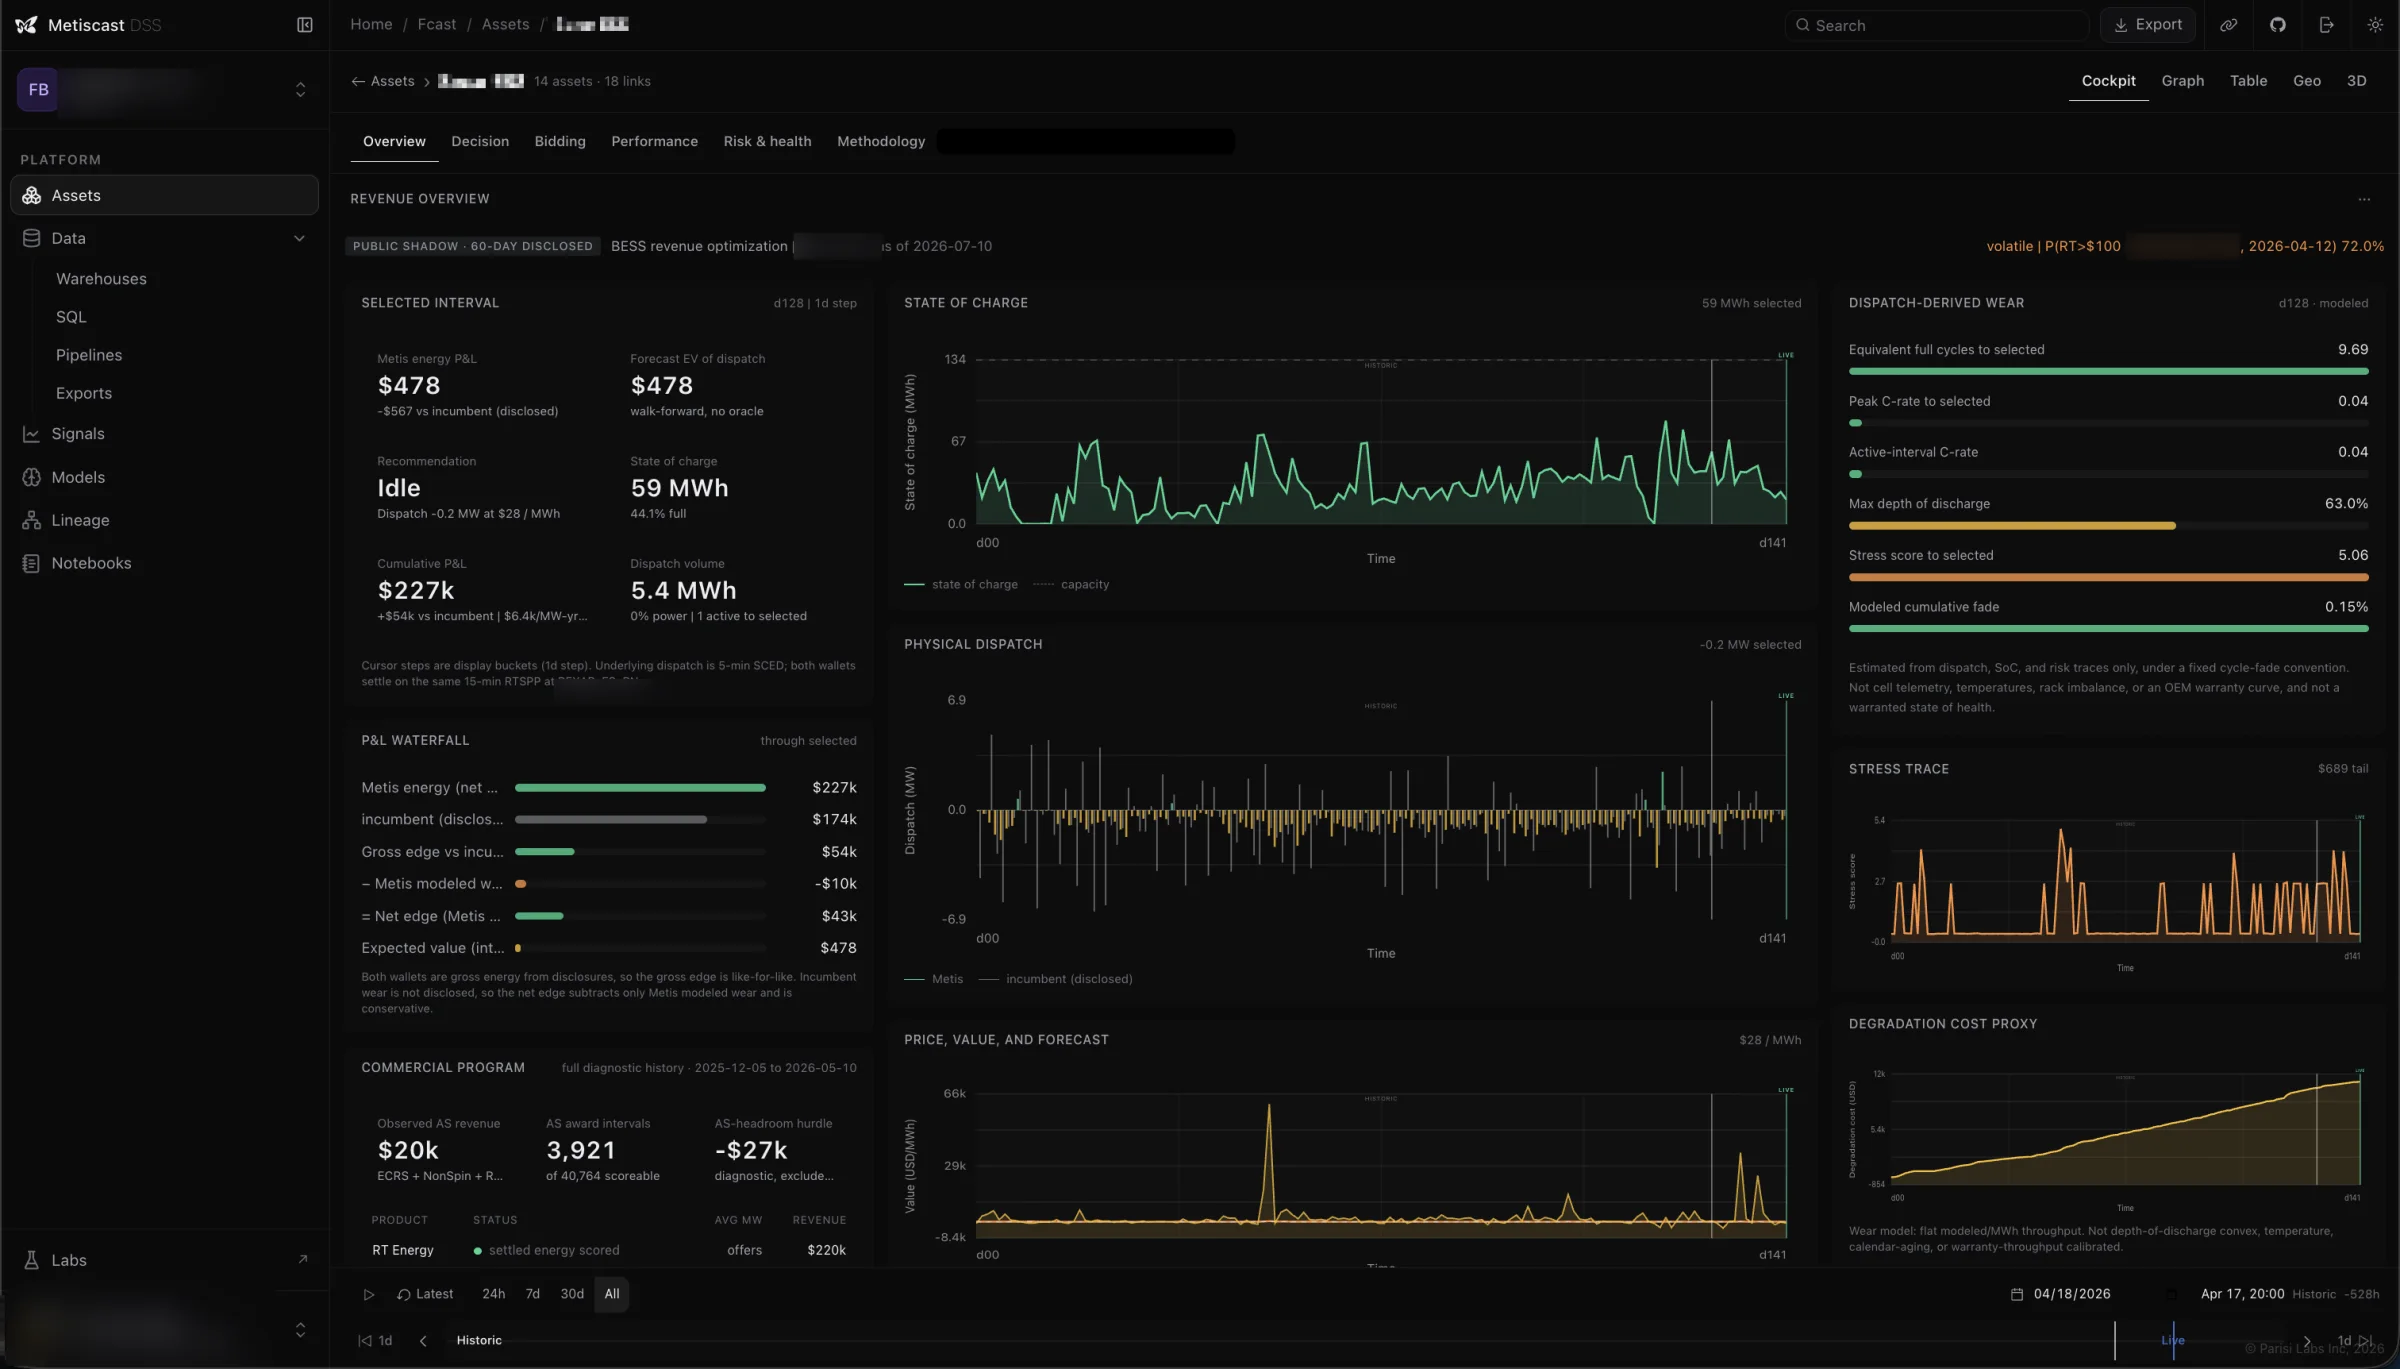Switch to the Table view
The height and width of the screenshot is (1369, 2400).
pyautogui.click(x=2248, y=81)
